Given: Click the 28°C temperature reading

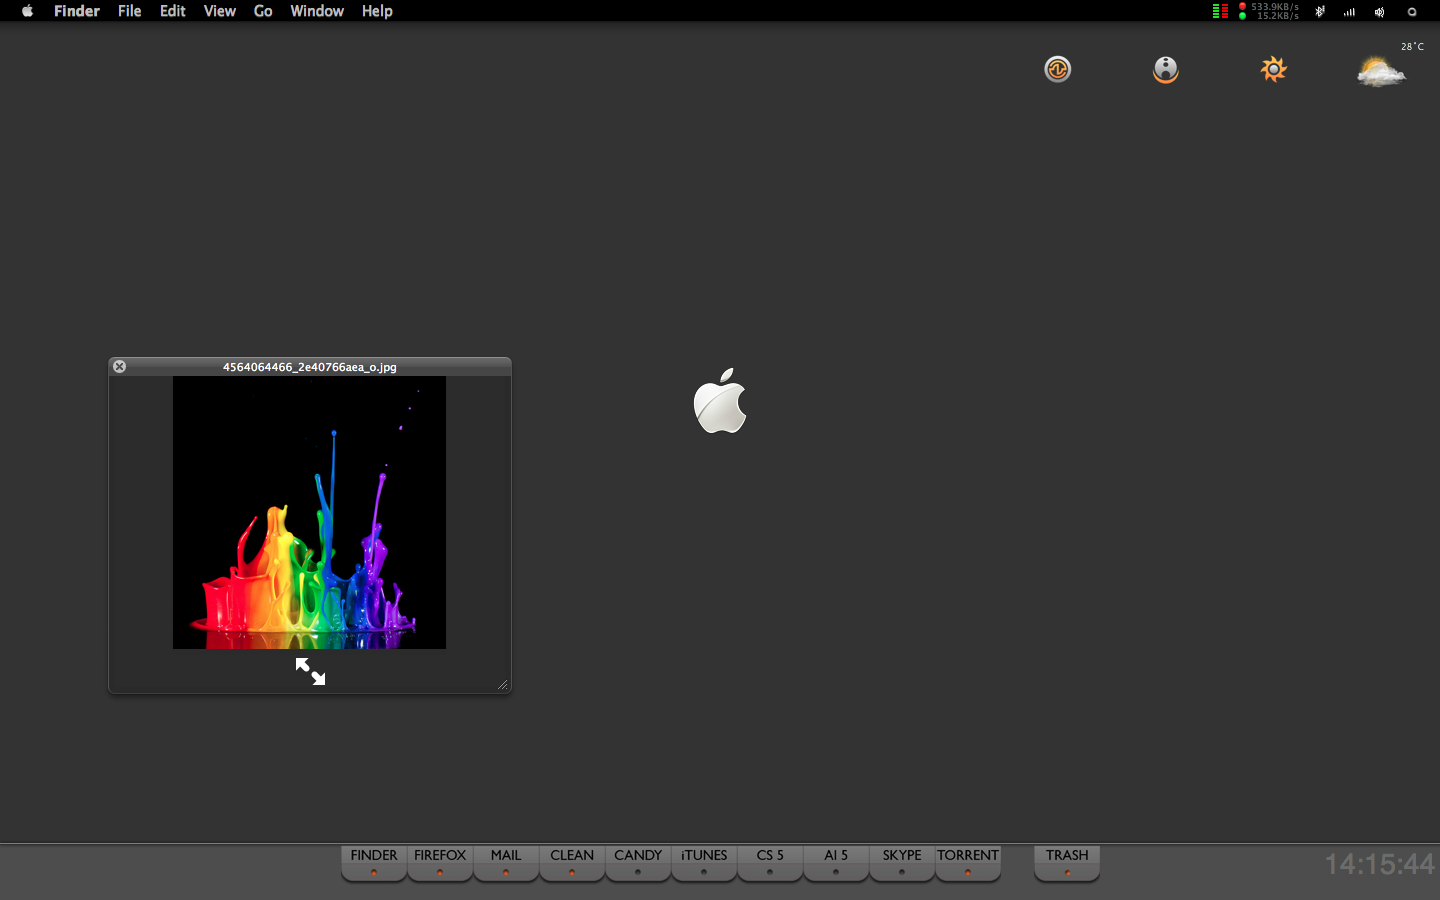Looking at the screenshot, I should [x=1412, y=47].
